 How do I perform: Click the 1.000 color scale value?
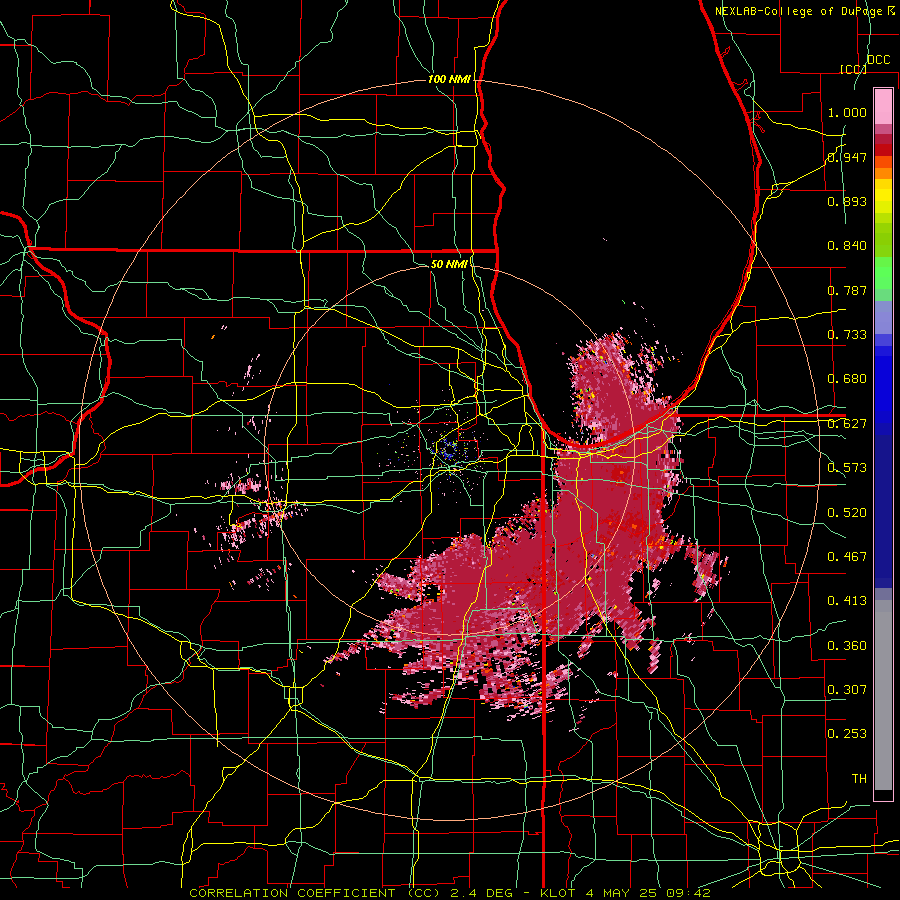tap(847, 112)
